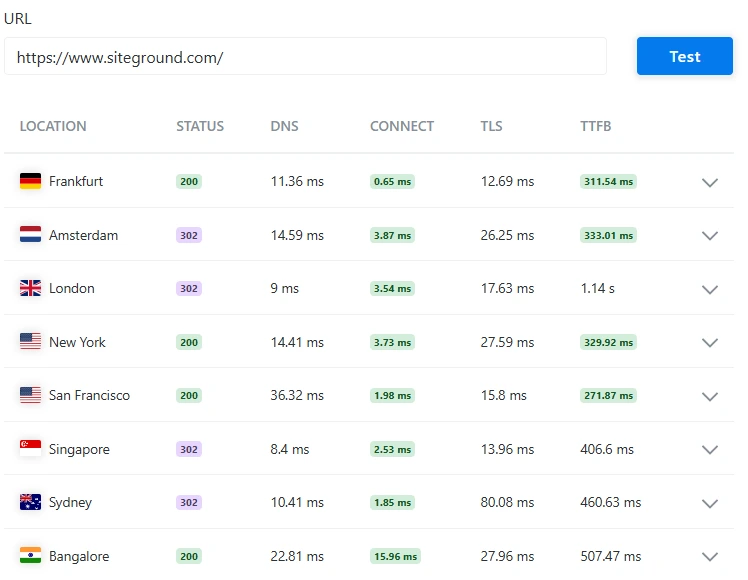Click the 0.65 ms connect badge
This screenshot has width=748, height=580.
click(x=392, y=181)
